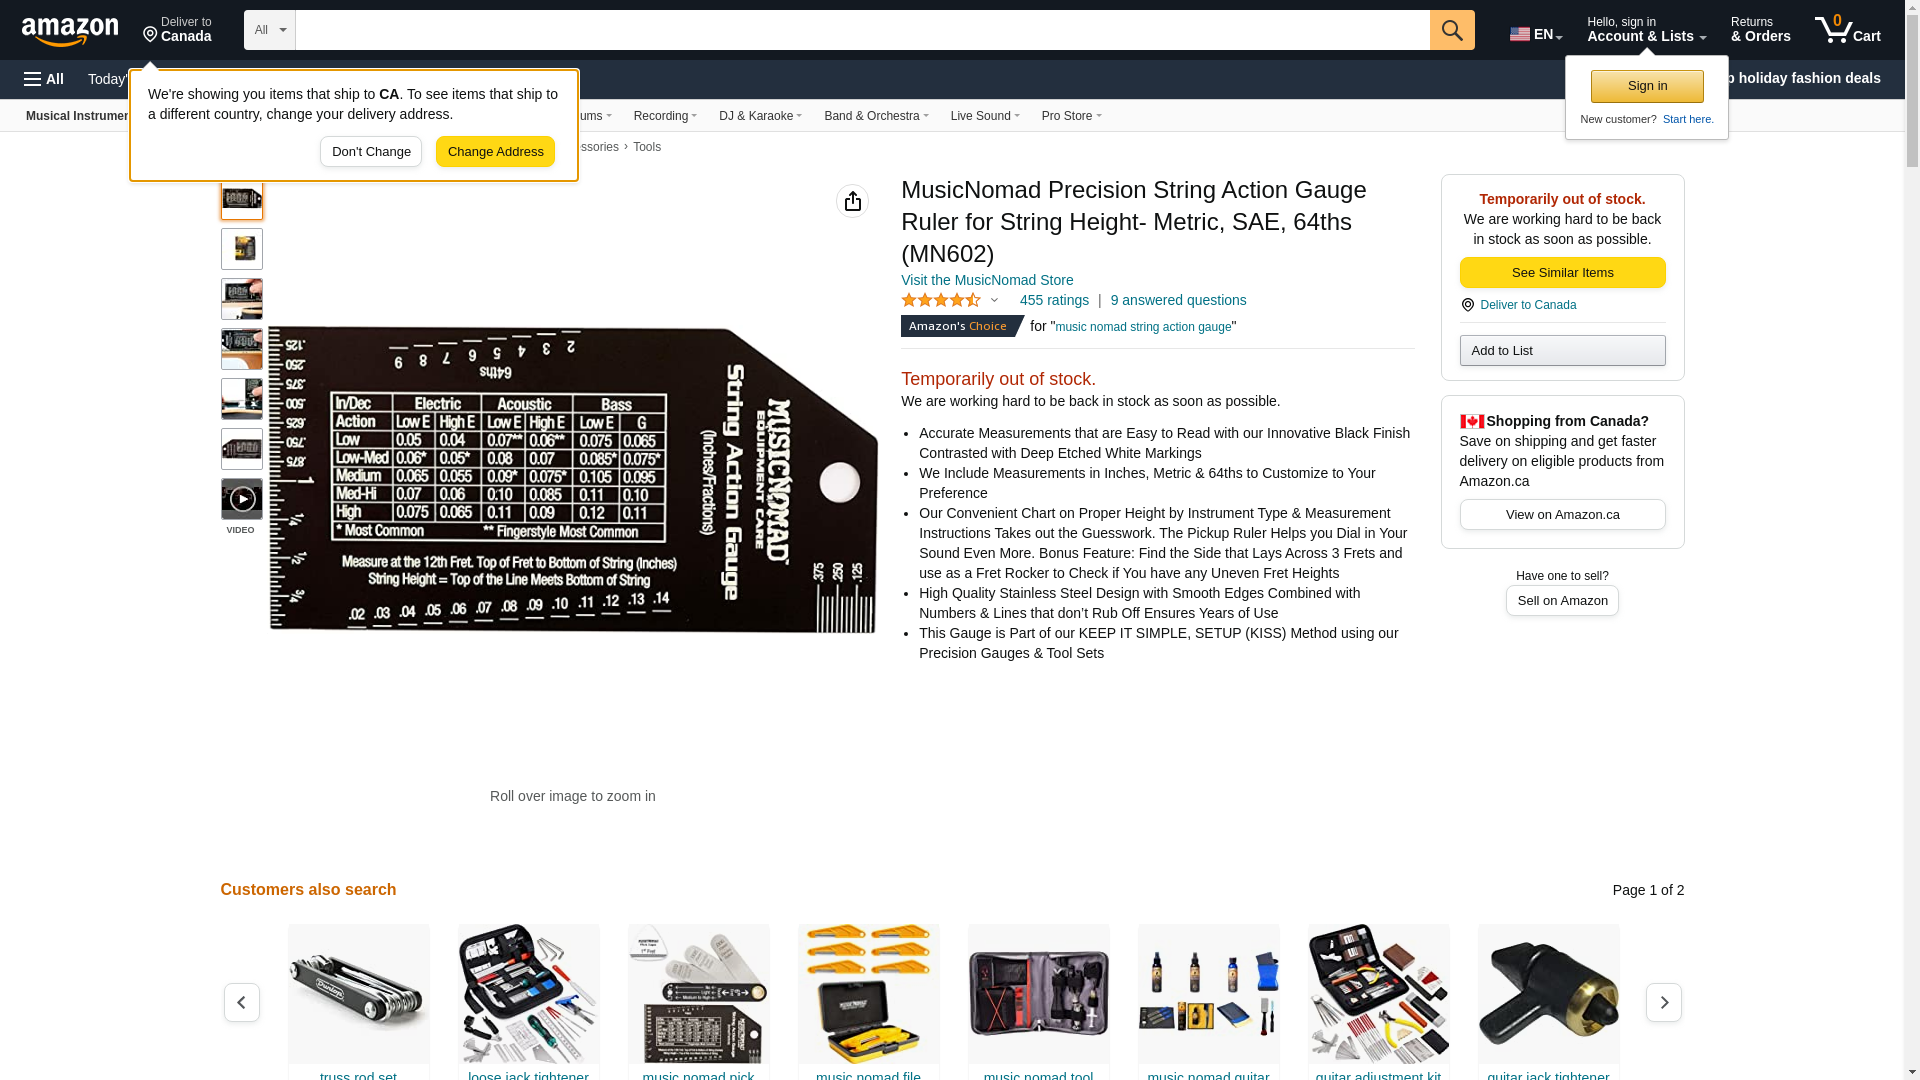Open the Add to List dropdown

point(1562,350)
